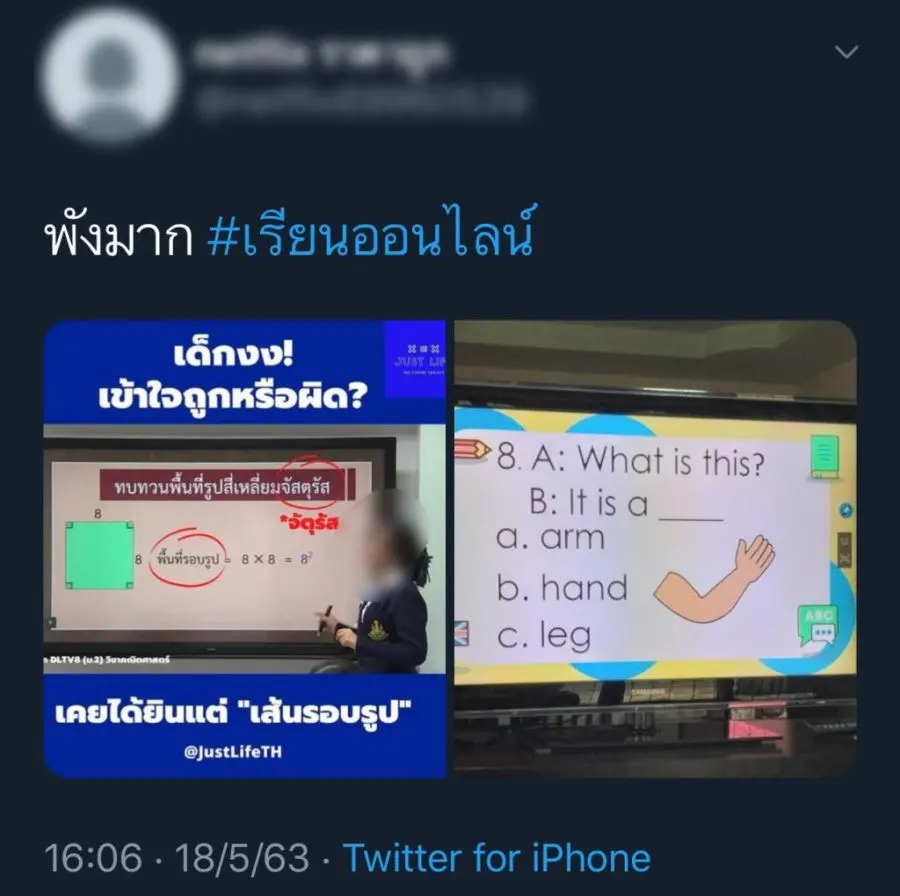
Task: Click the ABC chat bubble icon
Action: (x=818, y=626)
